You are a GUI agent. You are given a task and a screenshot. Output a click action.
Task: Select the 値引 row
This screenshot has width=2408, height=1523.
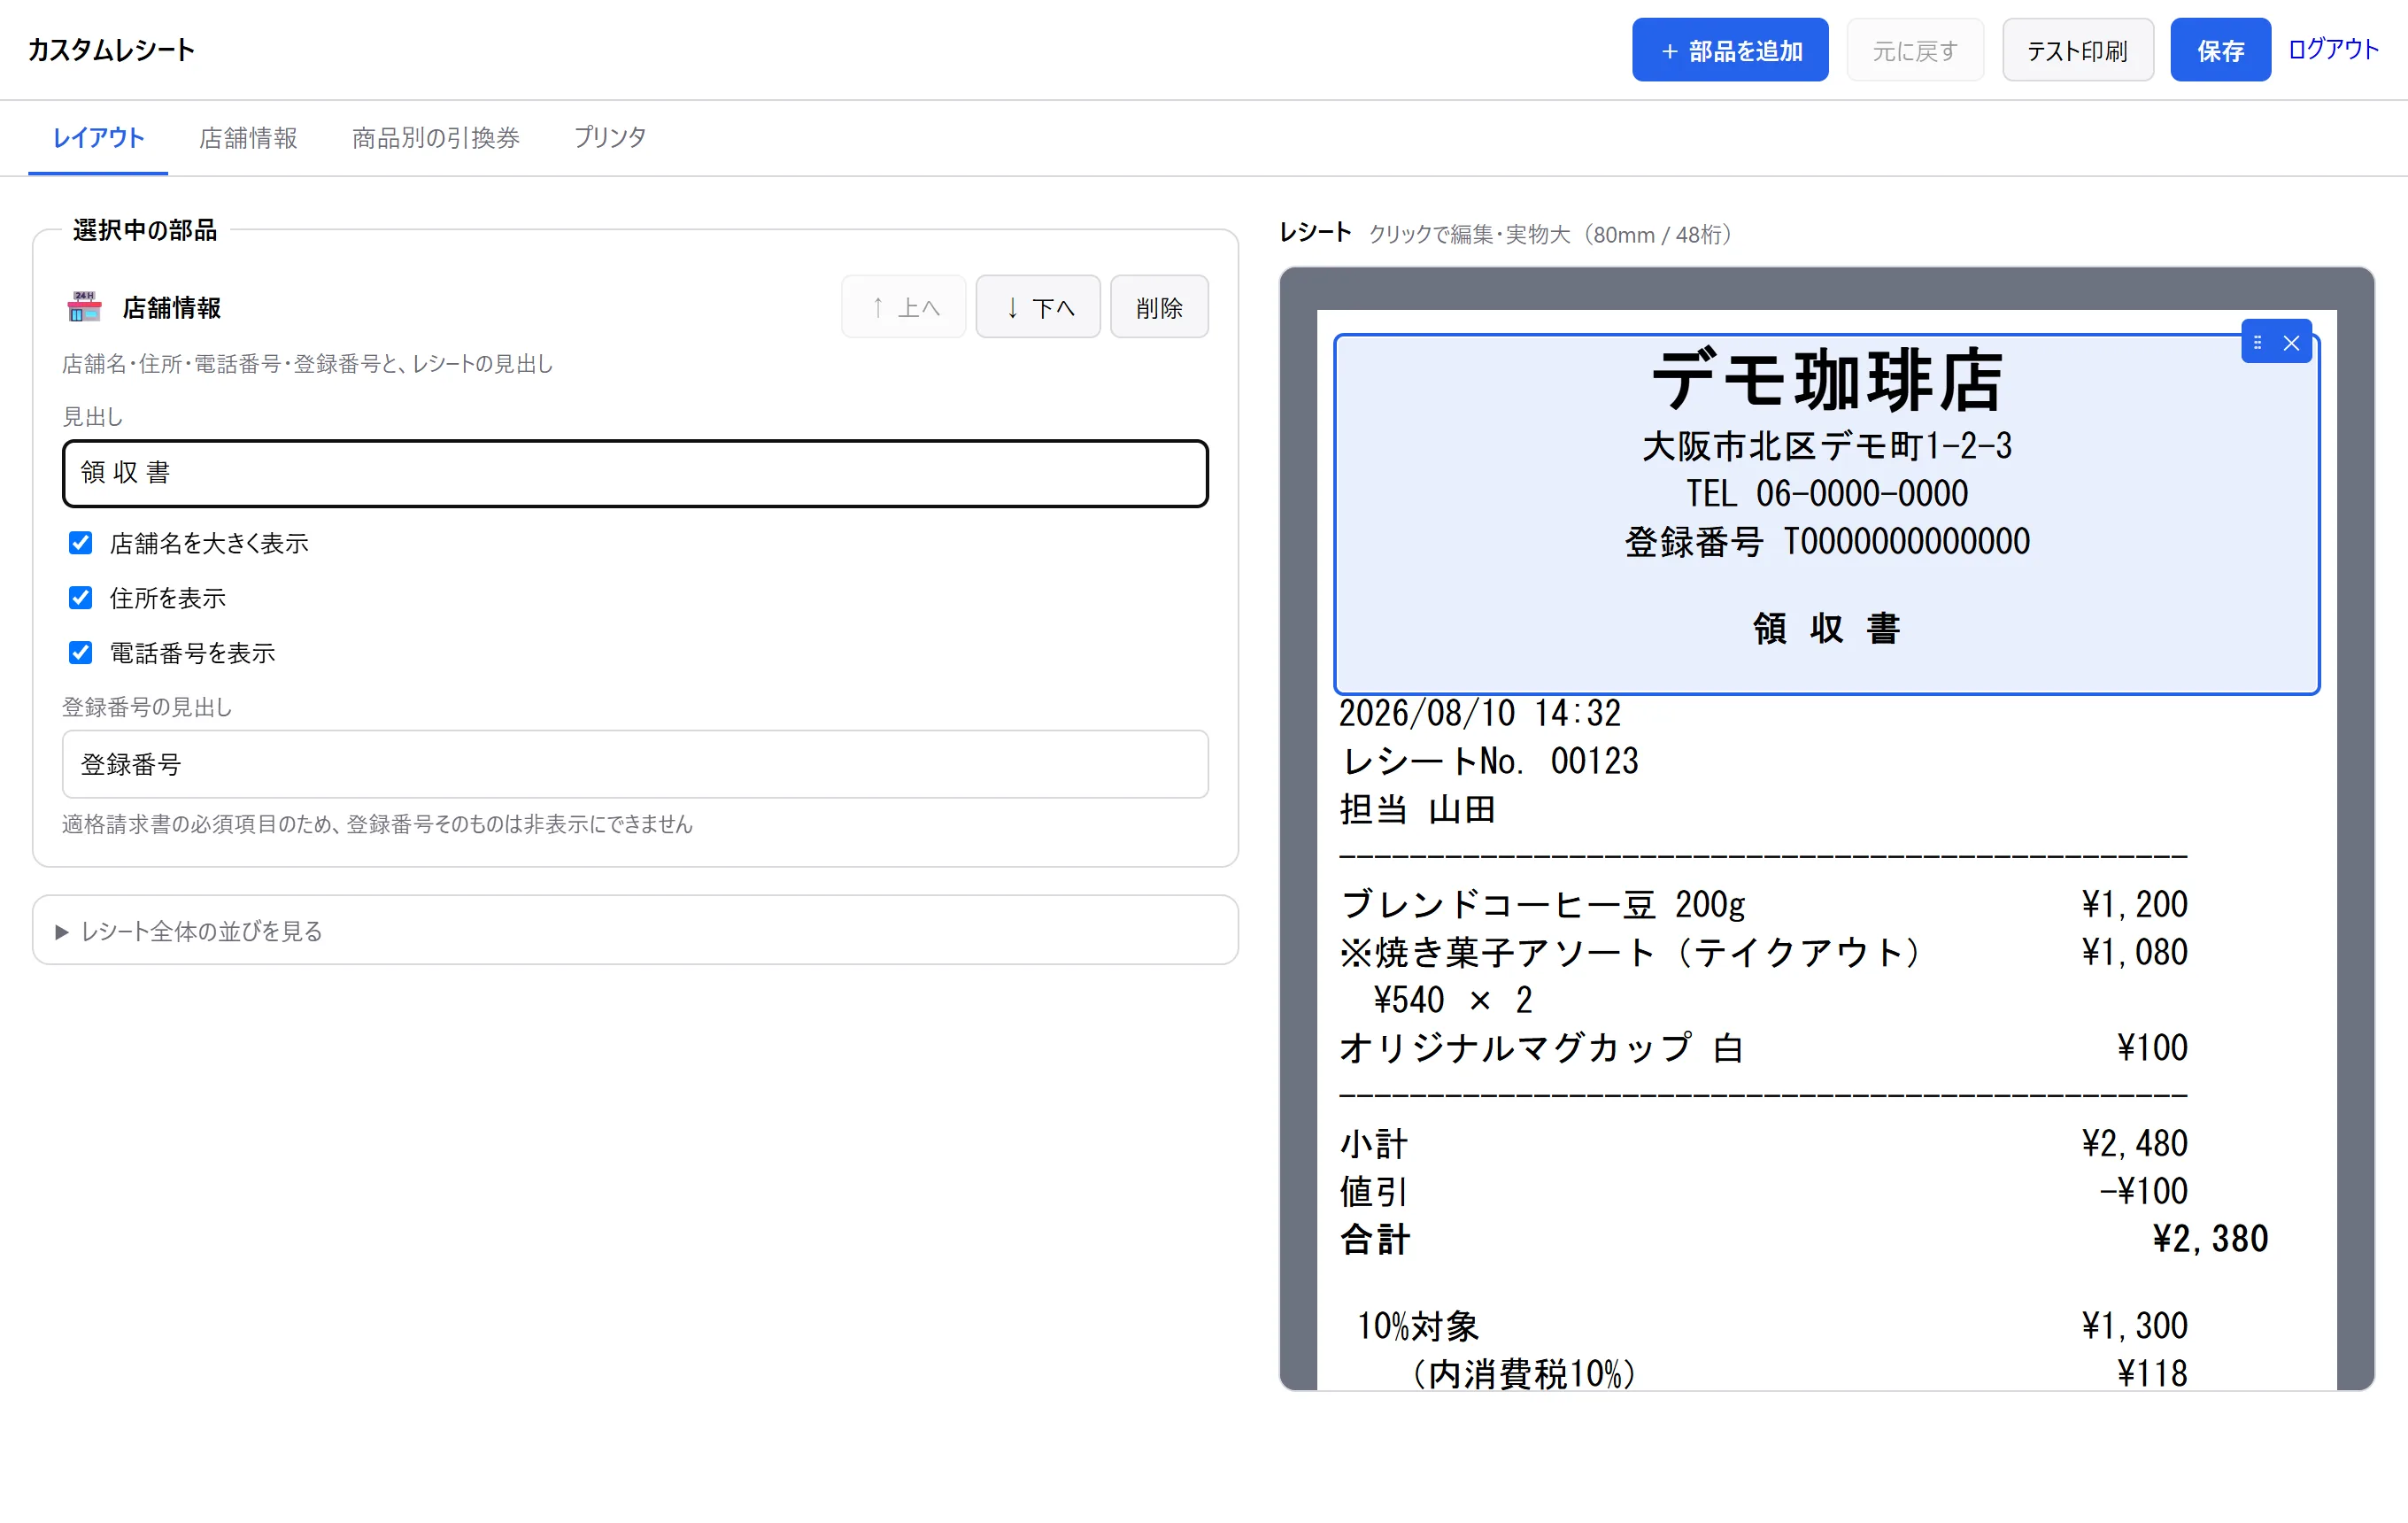[1763, 1191]
